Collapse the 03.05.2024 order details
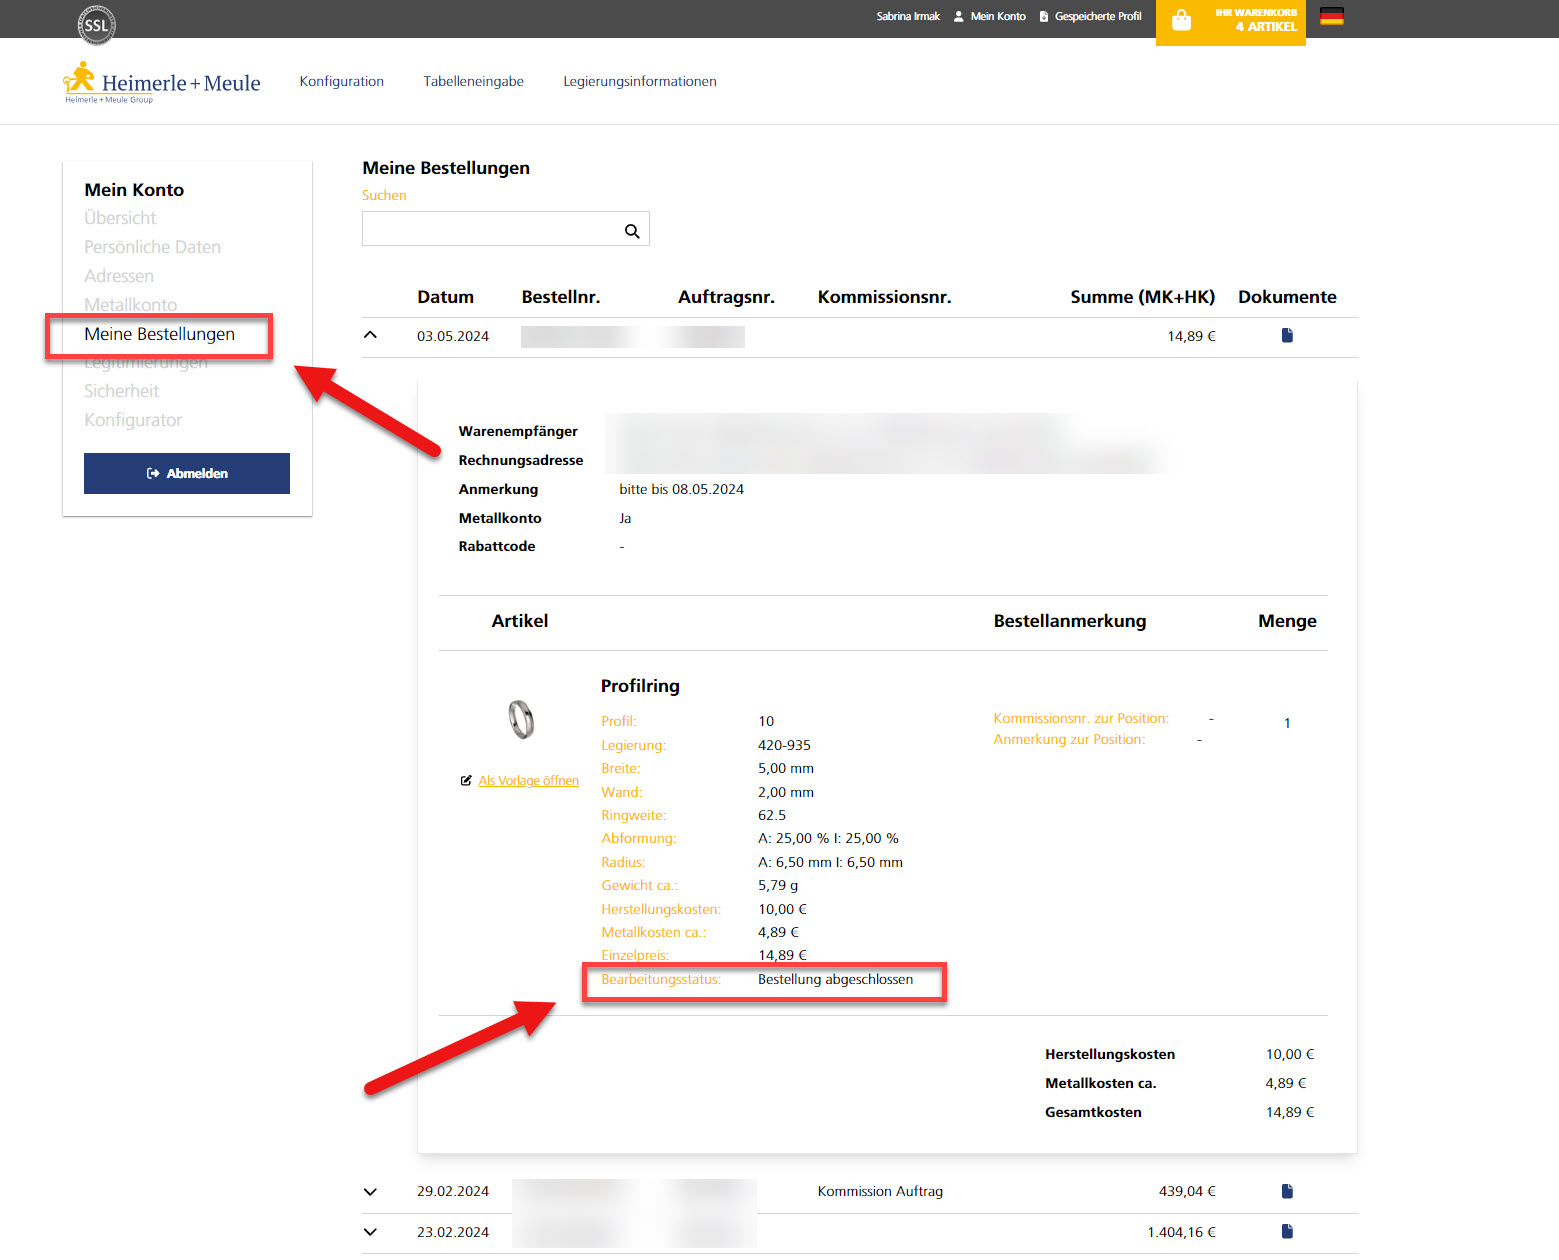 (x=370, y=335)
